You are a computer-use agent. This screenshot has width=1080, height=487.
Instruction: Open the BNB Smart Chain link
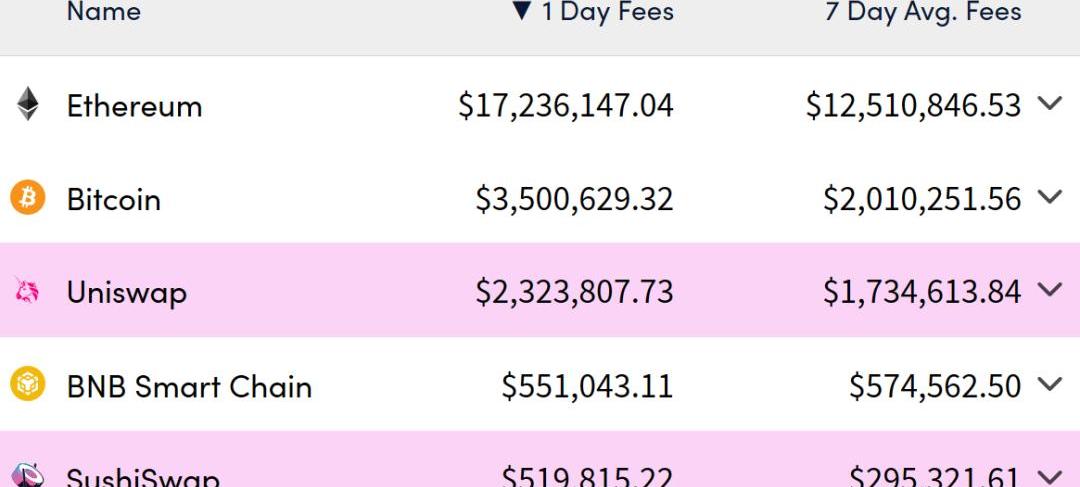(189, 386)
